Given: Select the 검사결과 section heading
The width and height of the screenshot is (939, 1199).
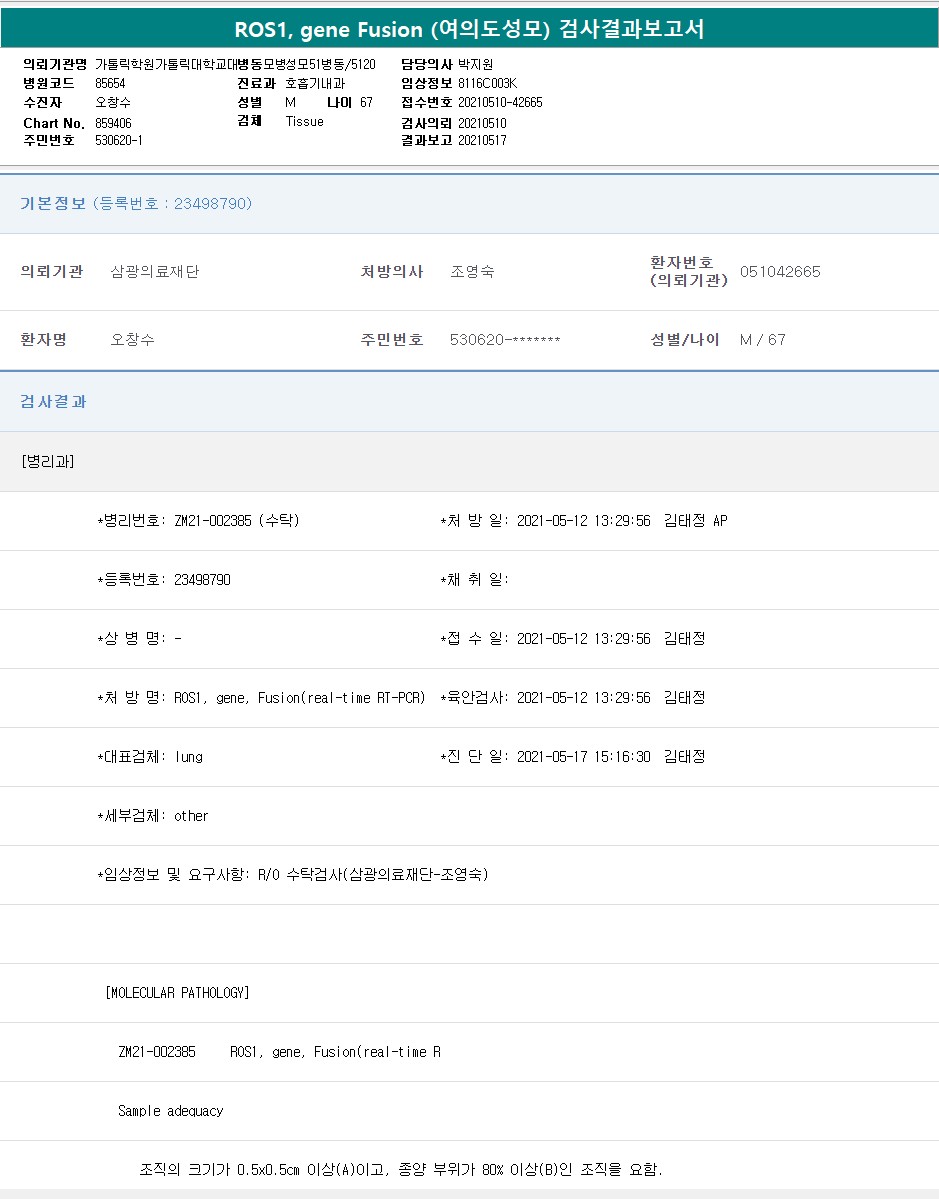Looking at the screenshot, I should point(54,401).
